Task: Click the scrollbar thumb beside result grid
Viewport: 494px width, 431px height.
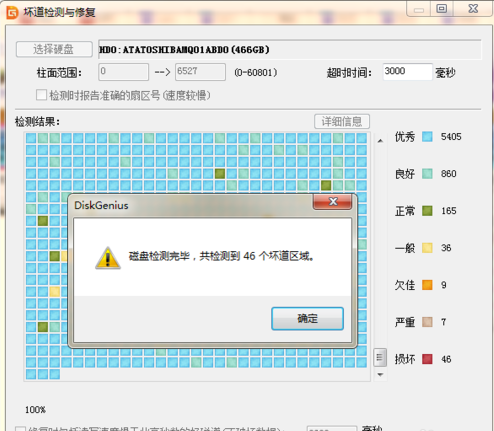Action: point(380,358)
